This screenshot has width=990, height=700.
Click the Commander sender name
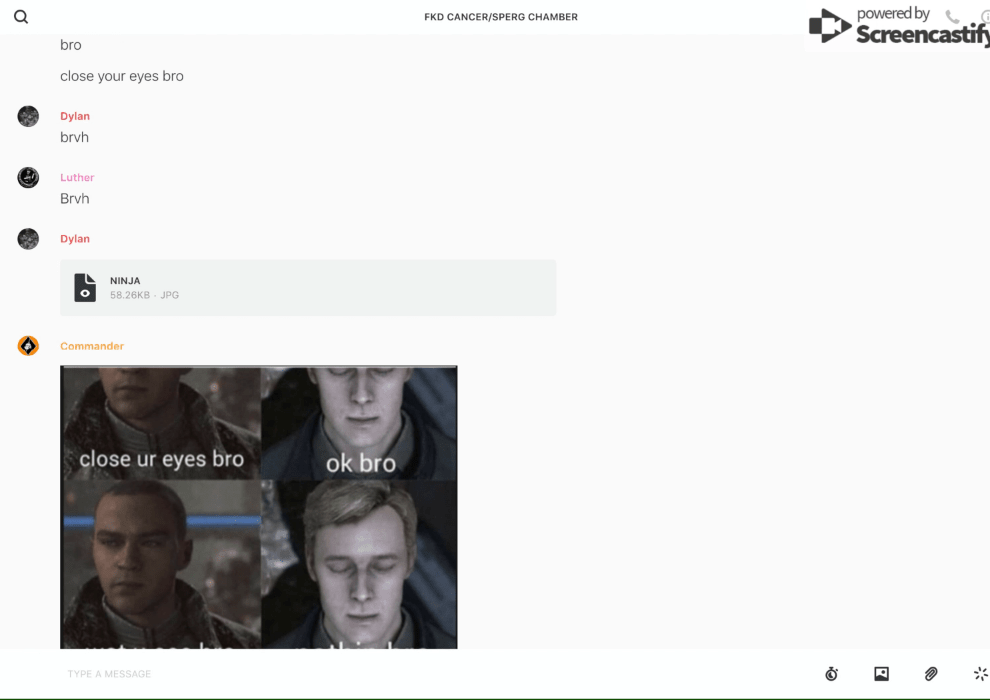pyautogui.click(x=92, y=346)
